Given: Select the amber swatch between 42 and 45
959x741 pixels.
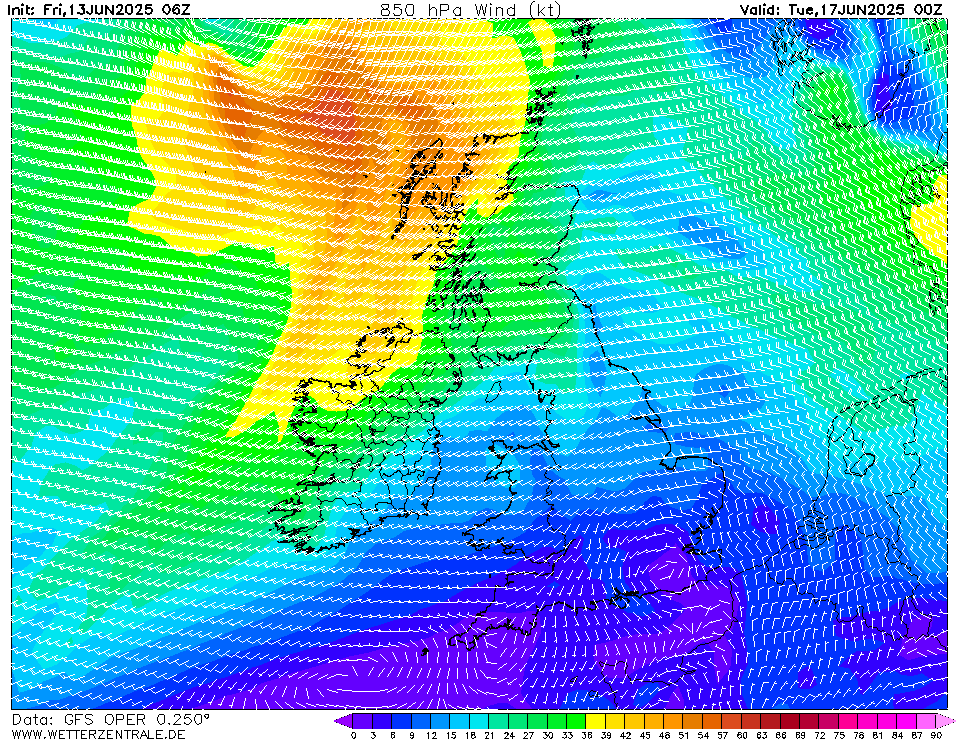Looking at the screenshot, I should coord(635,721).
